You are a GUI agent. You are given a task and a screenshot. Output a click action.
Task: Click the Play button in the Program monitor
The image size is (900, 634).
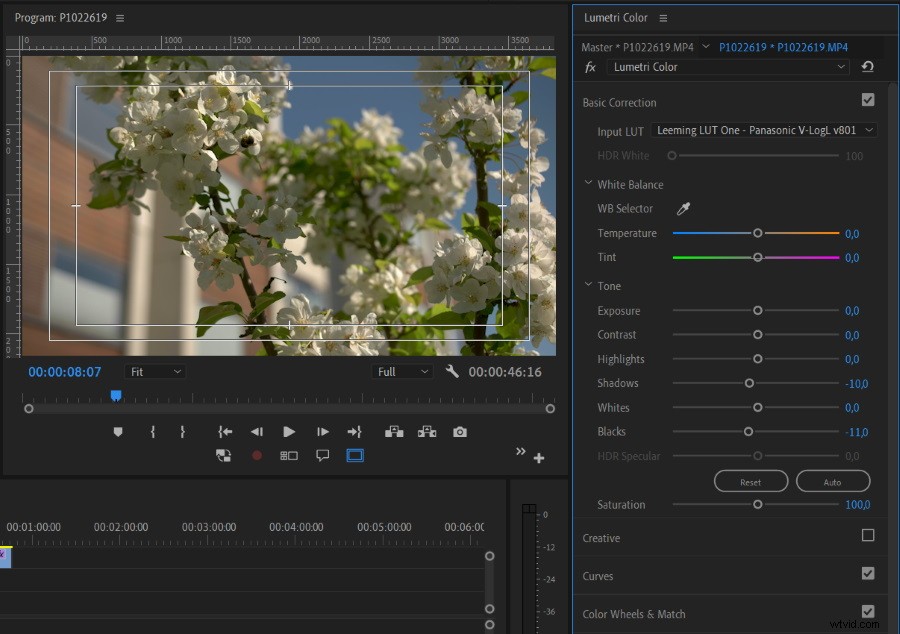pos(289,431)
